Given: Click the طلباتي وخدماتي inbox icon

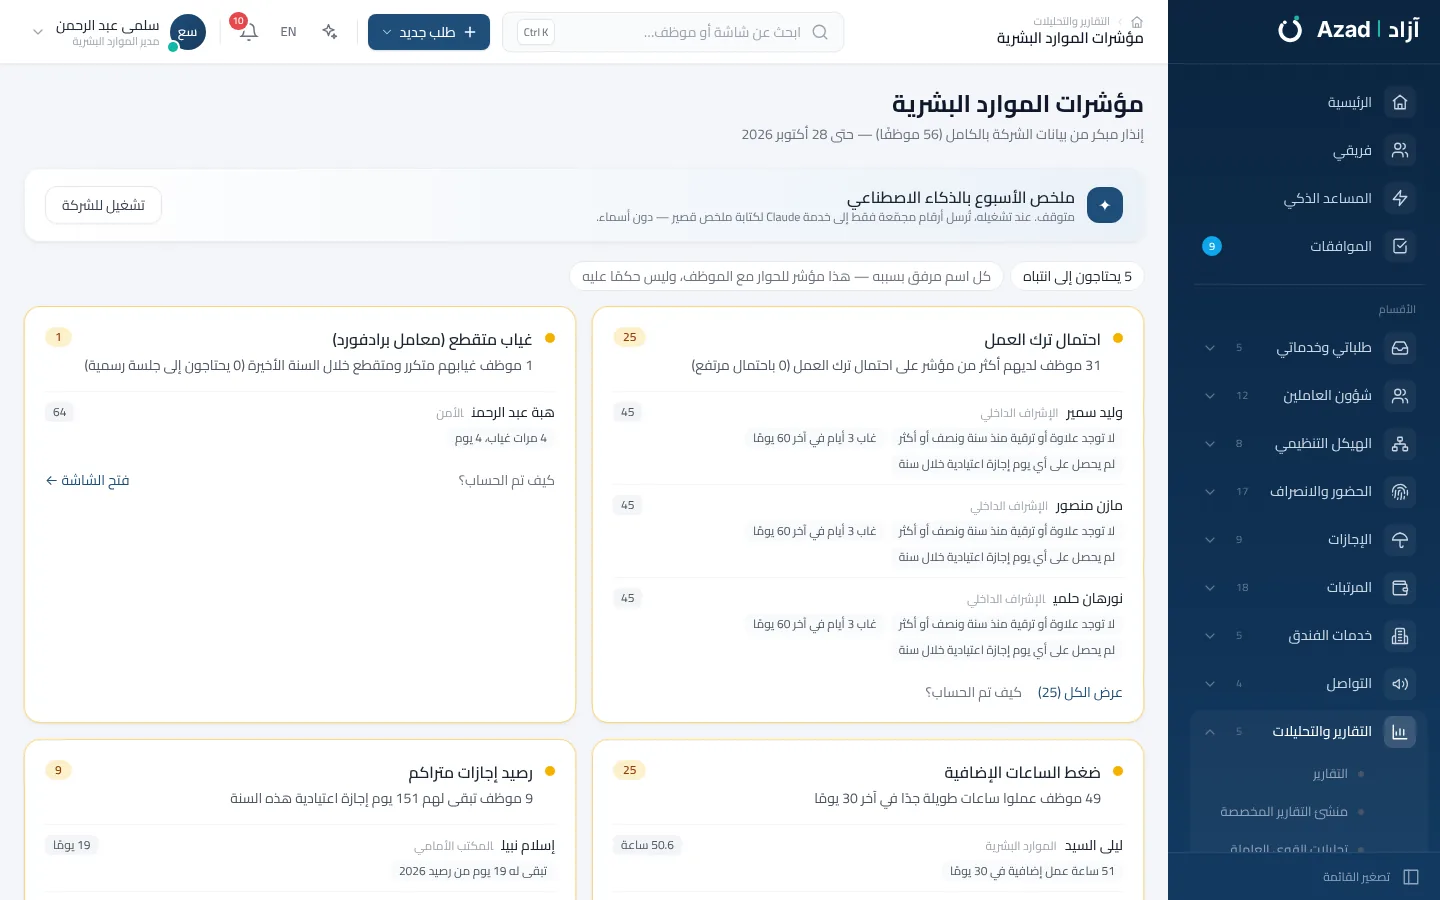Looking at the screenshot, I should (1400, 348).
